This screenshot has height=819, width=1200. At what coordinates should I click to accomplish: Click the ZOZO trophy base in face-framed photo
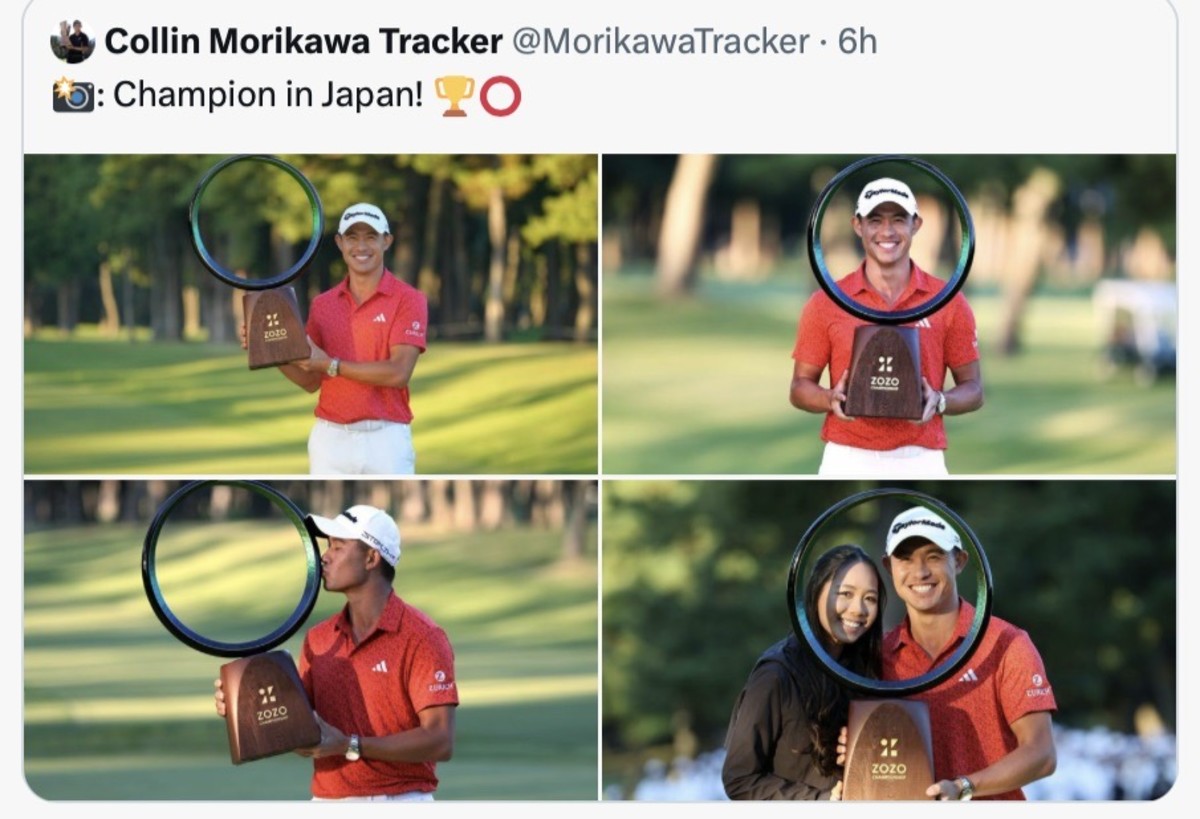883,372
